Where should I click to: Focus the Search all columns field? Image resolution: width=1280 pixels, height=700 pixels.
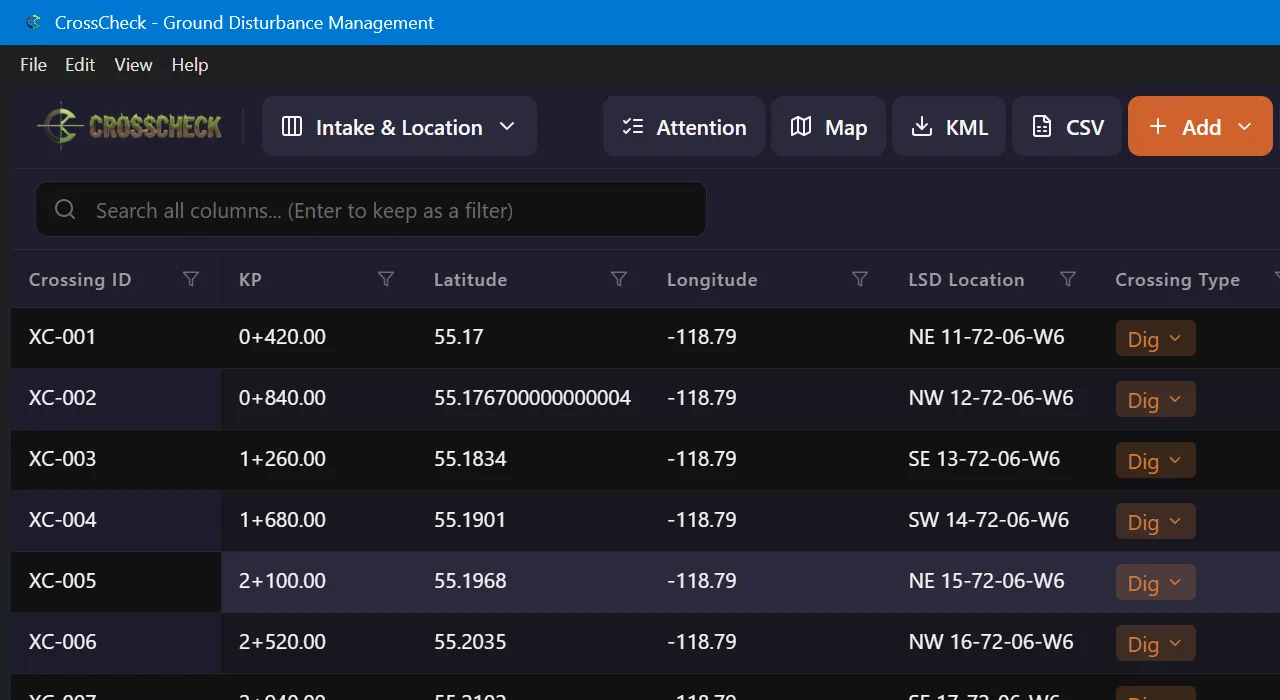click(x=371, y=209)
